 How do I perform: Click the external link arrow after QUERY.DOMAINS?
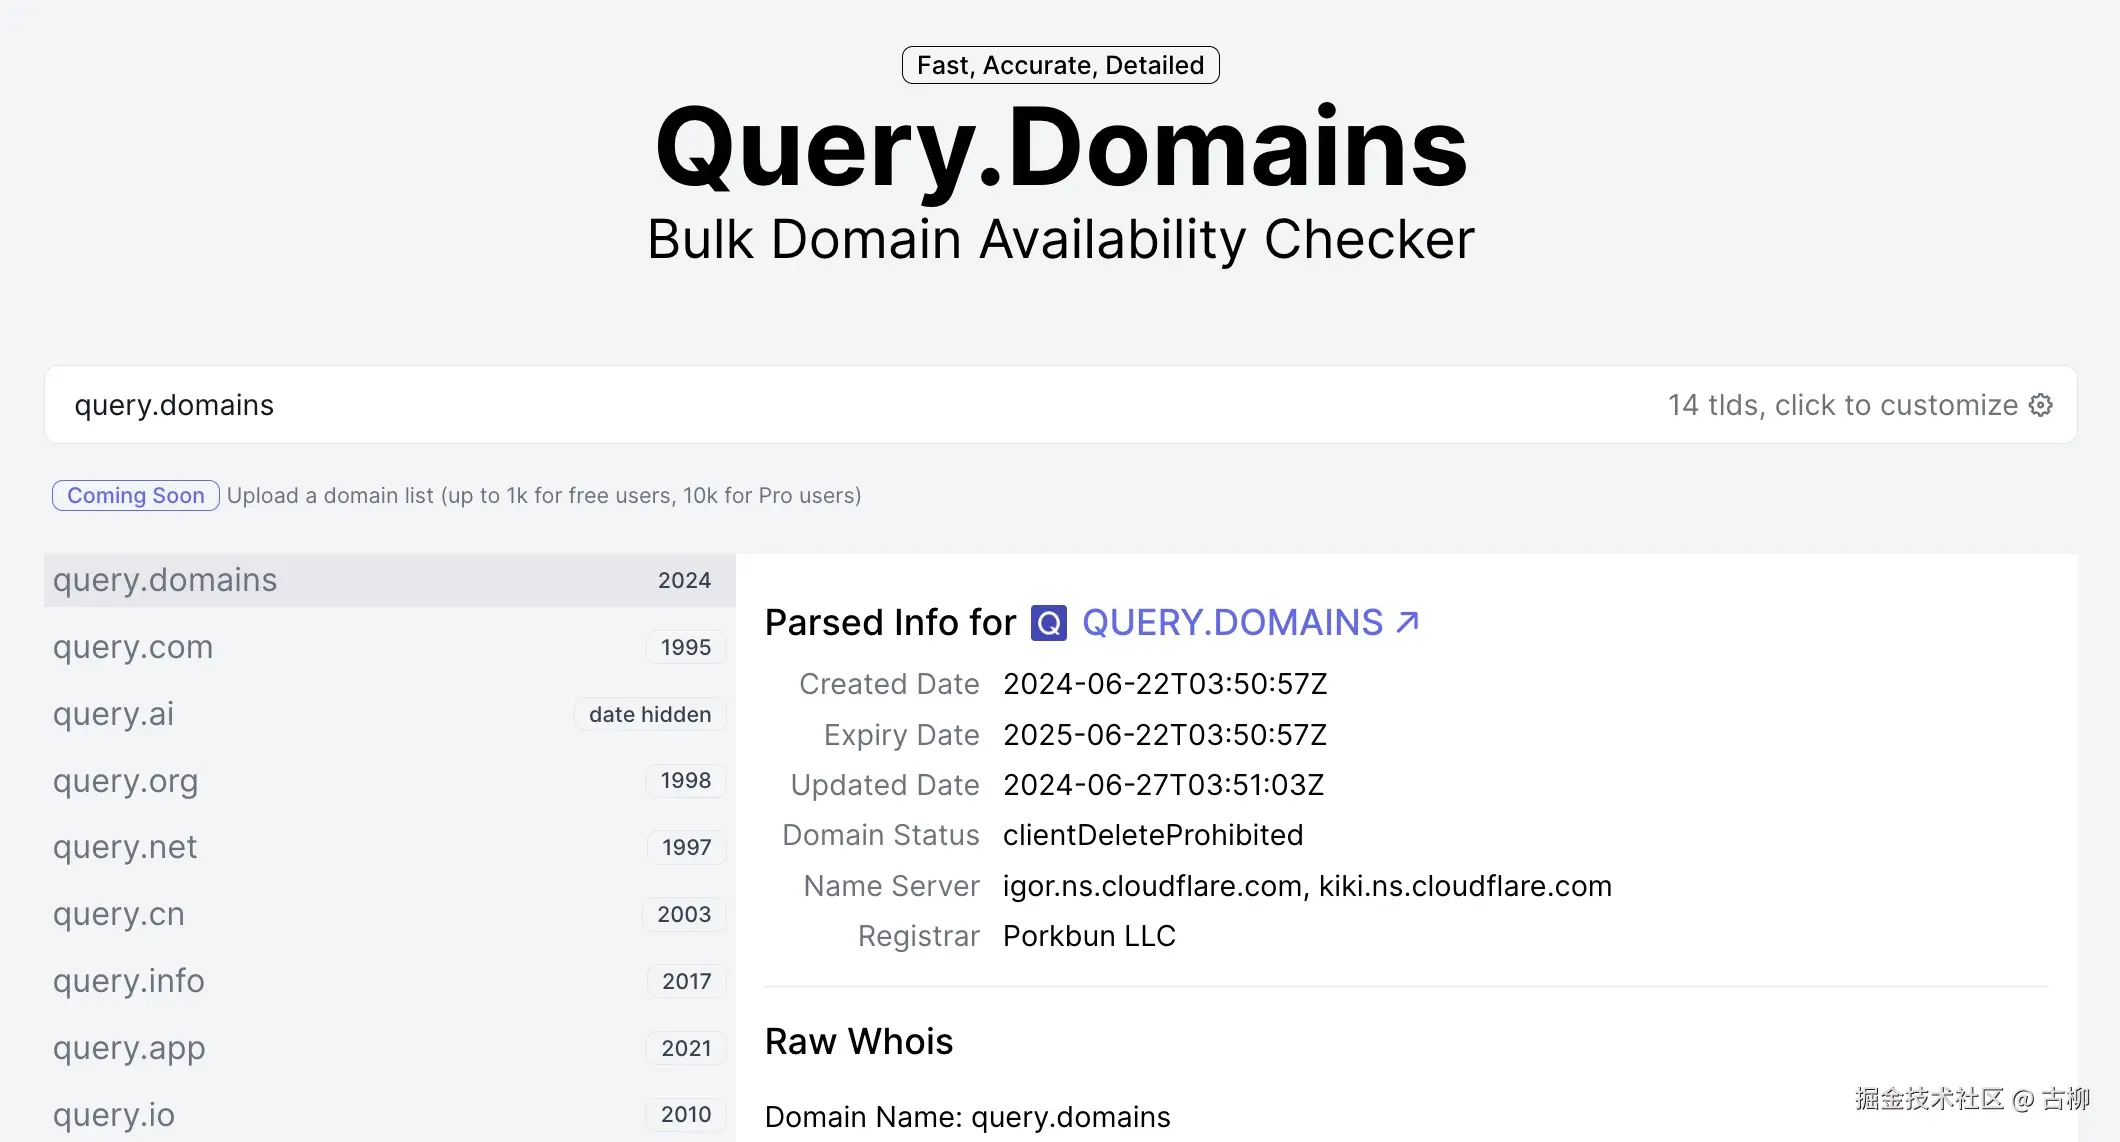[1408, 623]
